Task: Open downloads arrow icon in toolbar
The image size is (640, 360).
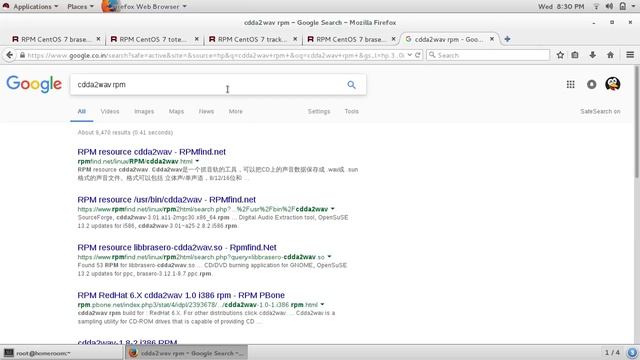Action: click(593, 55)
